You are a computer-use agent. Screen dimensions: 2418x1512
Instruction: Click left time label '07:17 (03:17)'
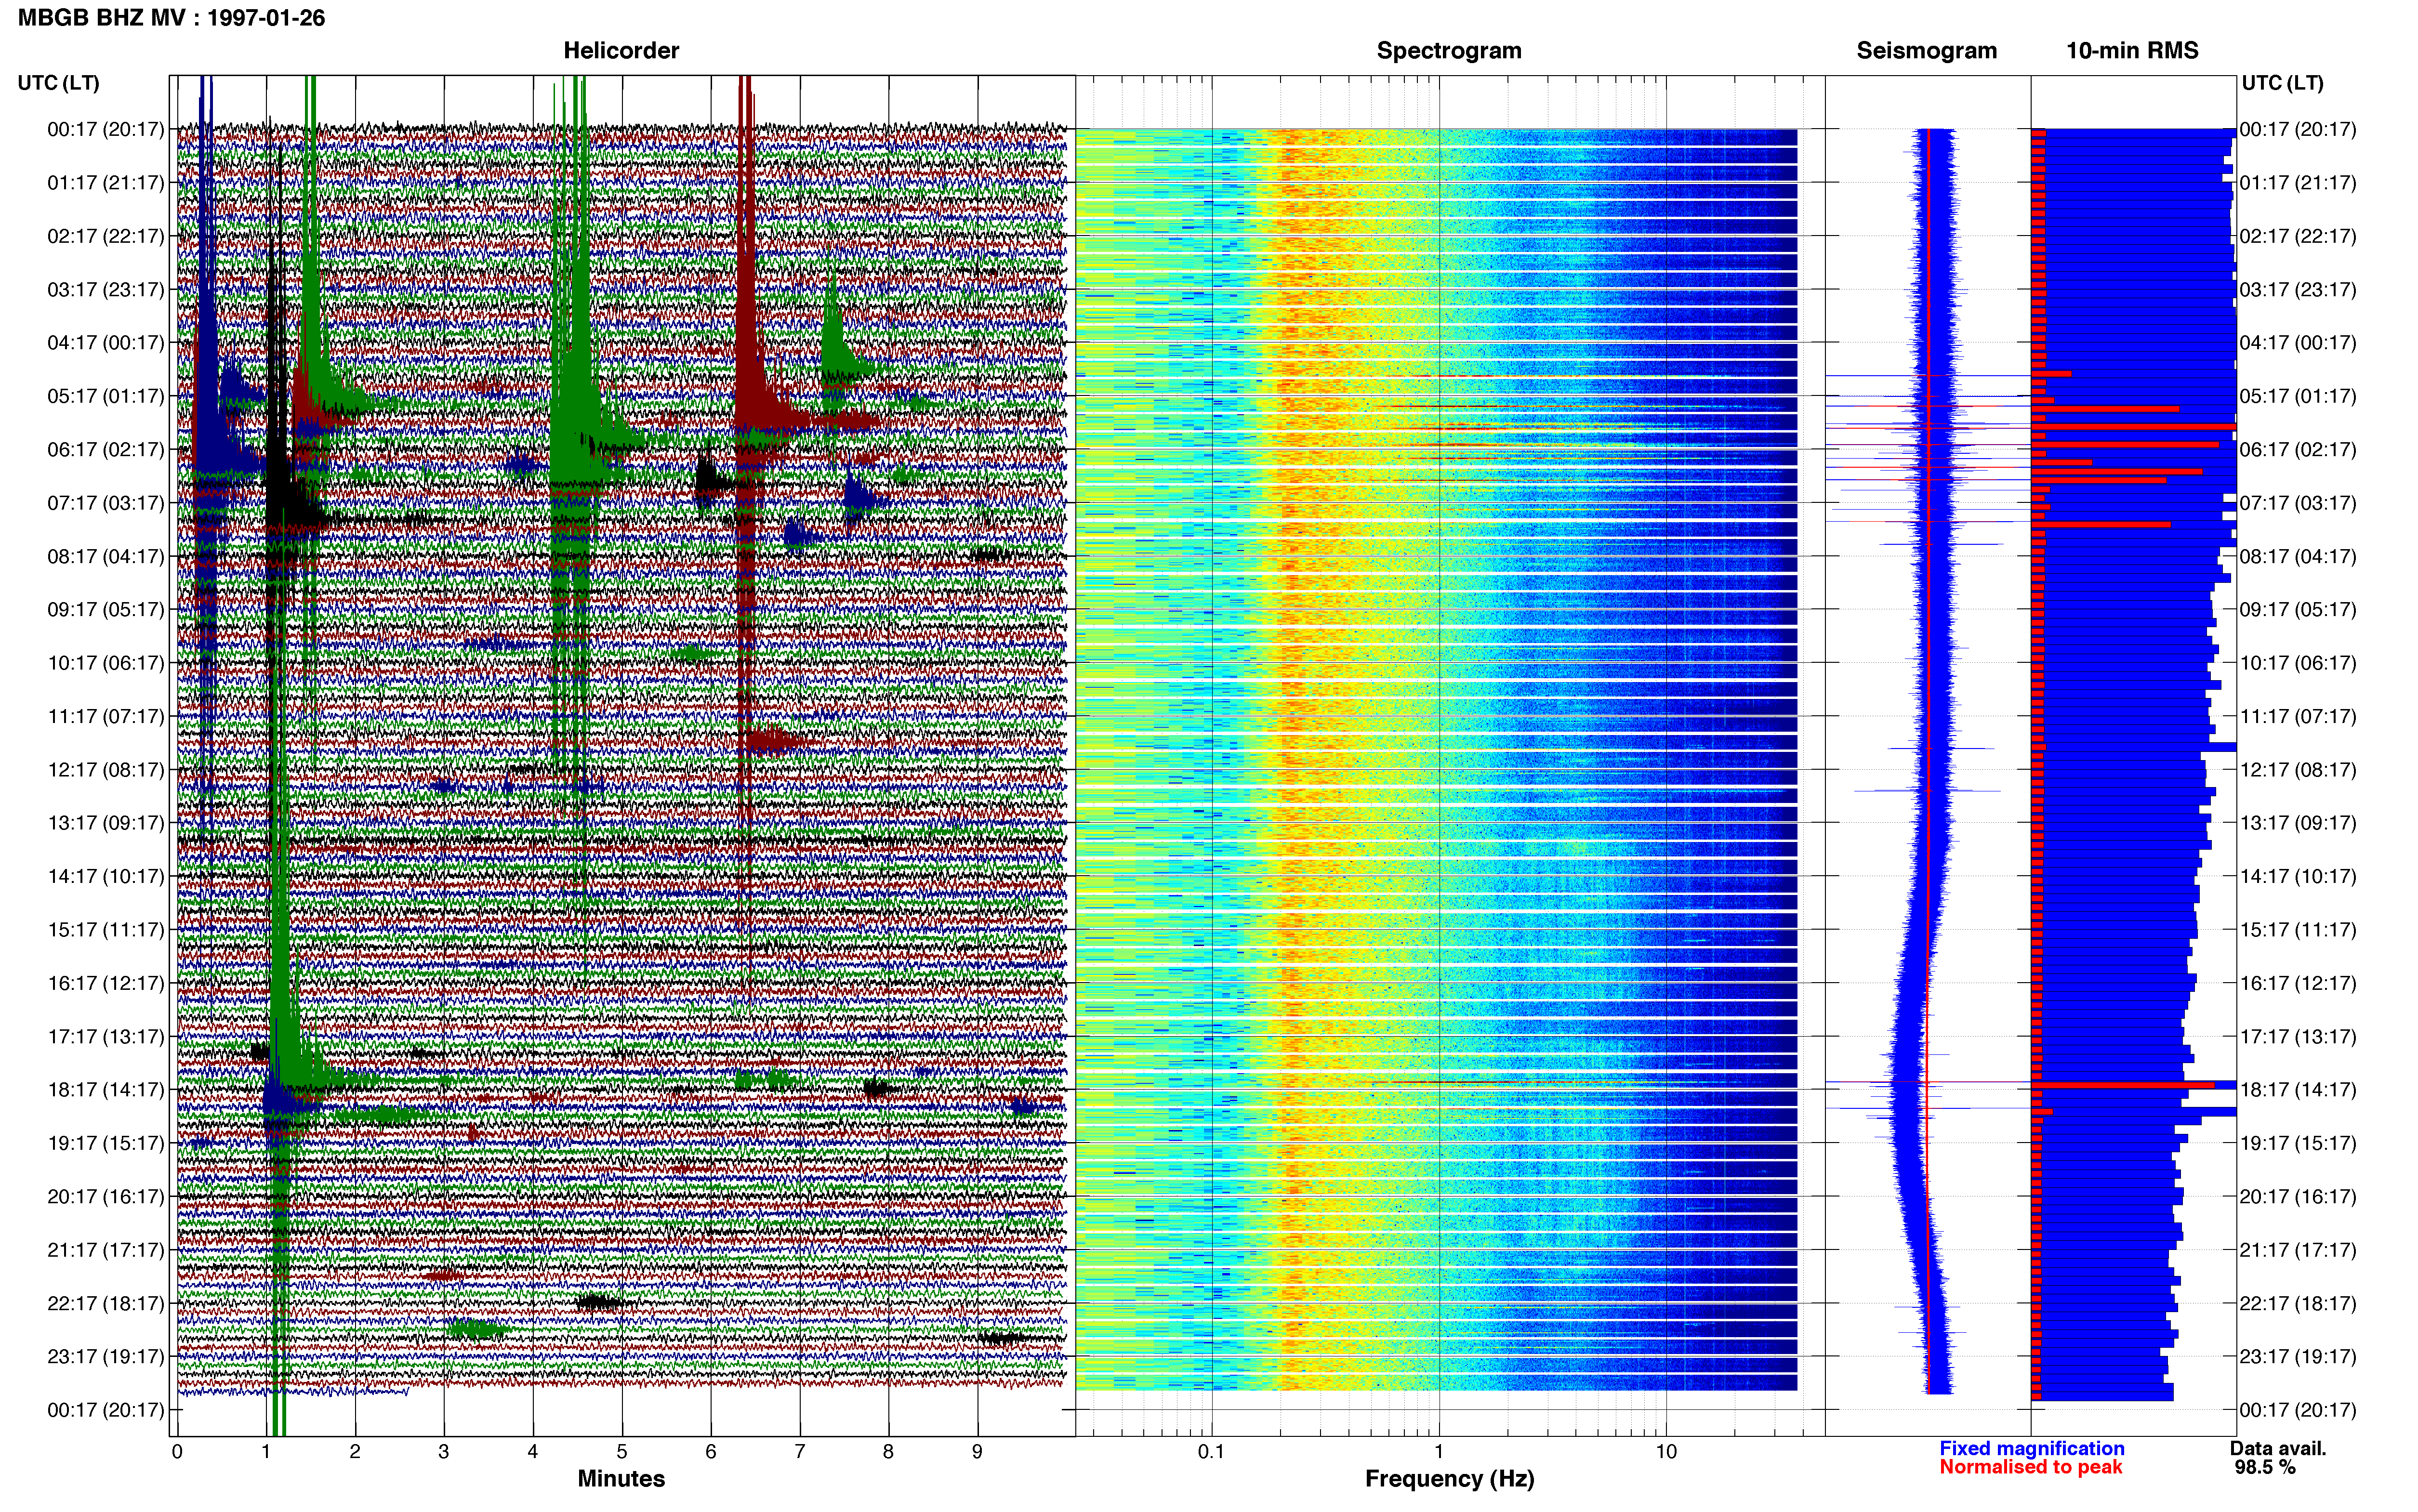point(106,503)
